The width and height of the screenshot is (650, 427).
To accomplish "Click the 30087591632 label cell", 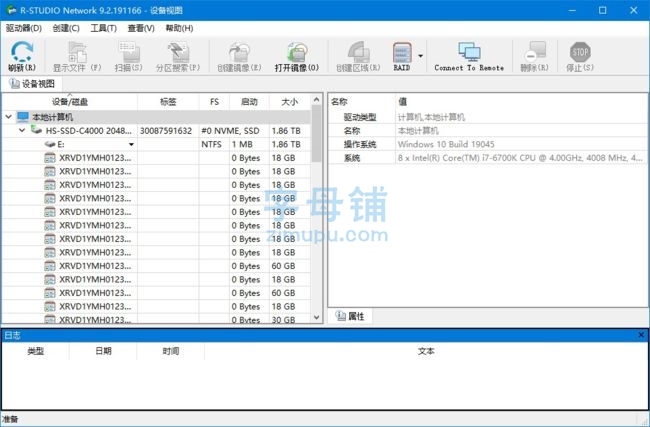I will [166, 131].
